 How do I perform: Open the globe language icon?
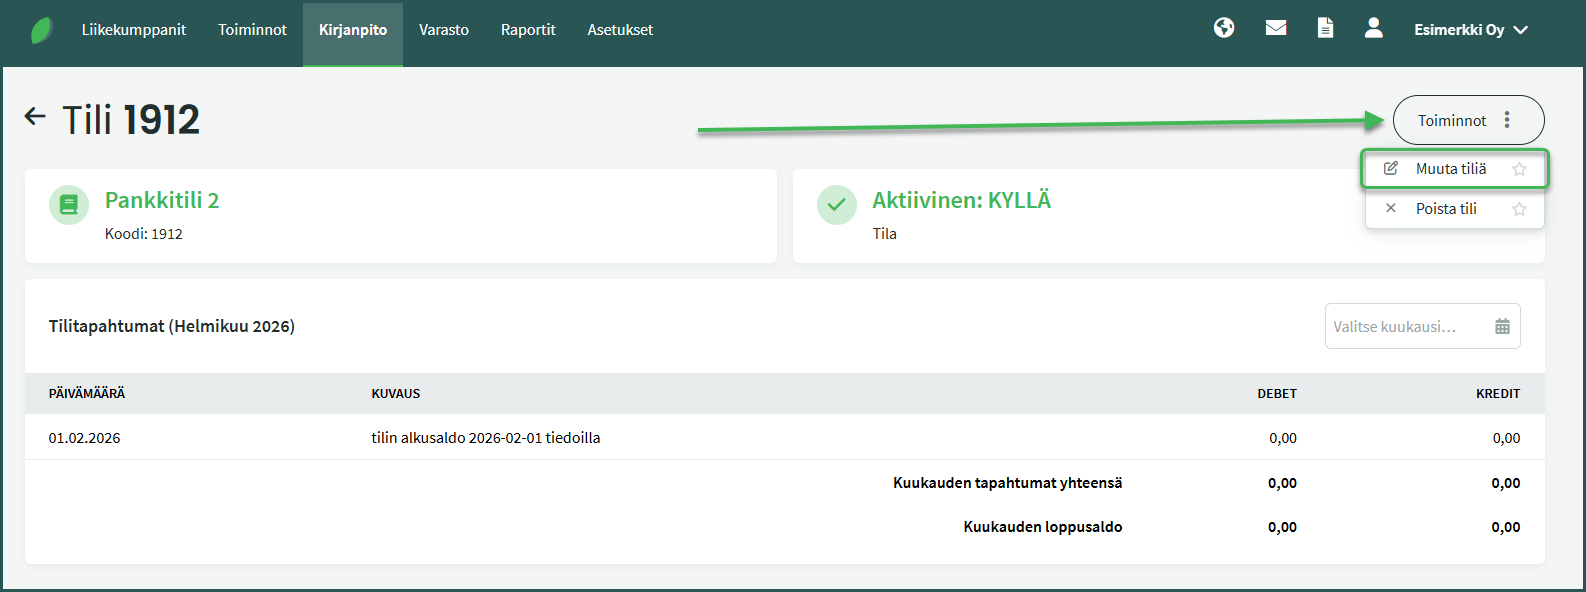click(x=1224, y=28)
